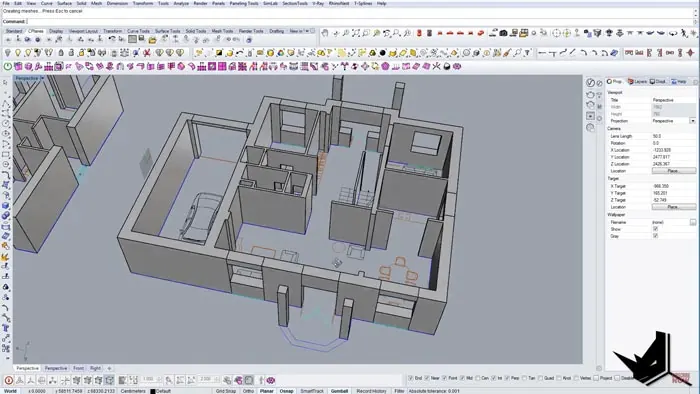Image resolution: width=700 pixels, height=394 pixels.
Task: Click the green power icon in the magenta toolbar
Action: pyautogui.click(x=8, y=66)
